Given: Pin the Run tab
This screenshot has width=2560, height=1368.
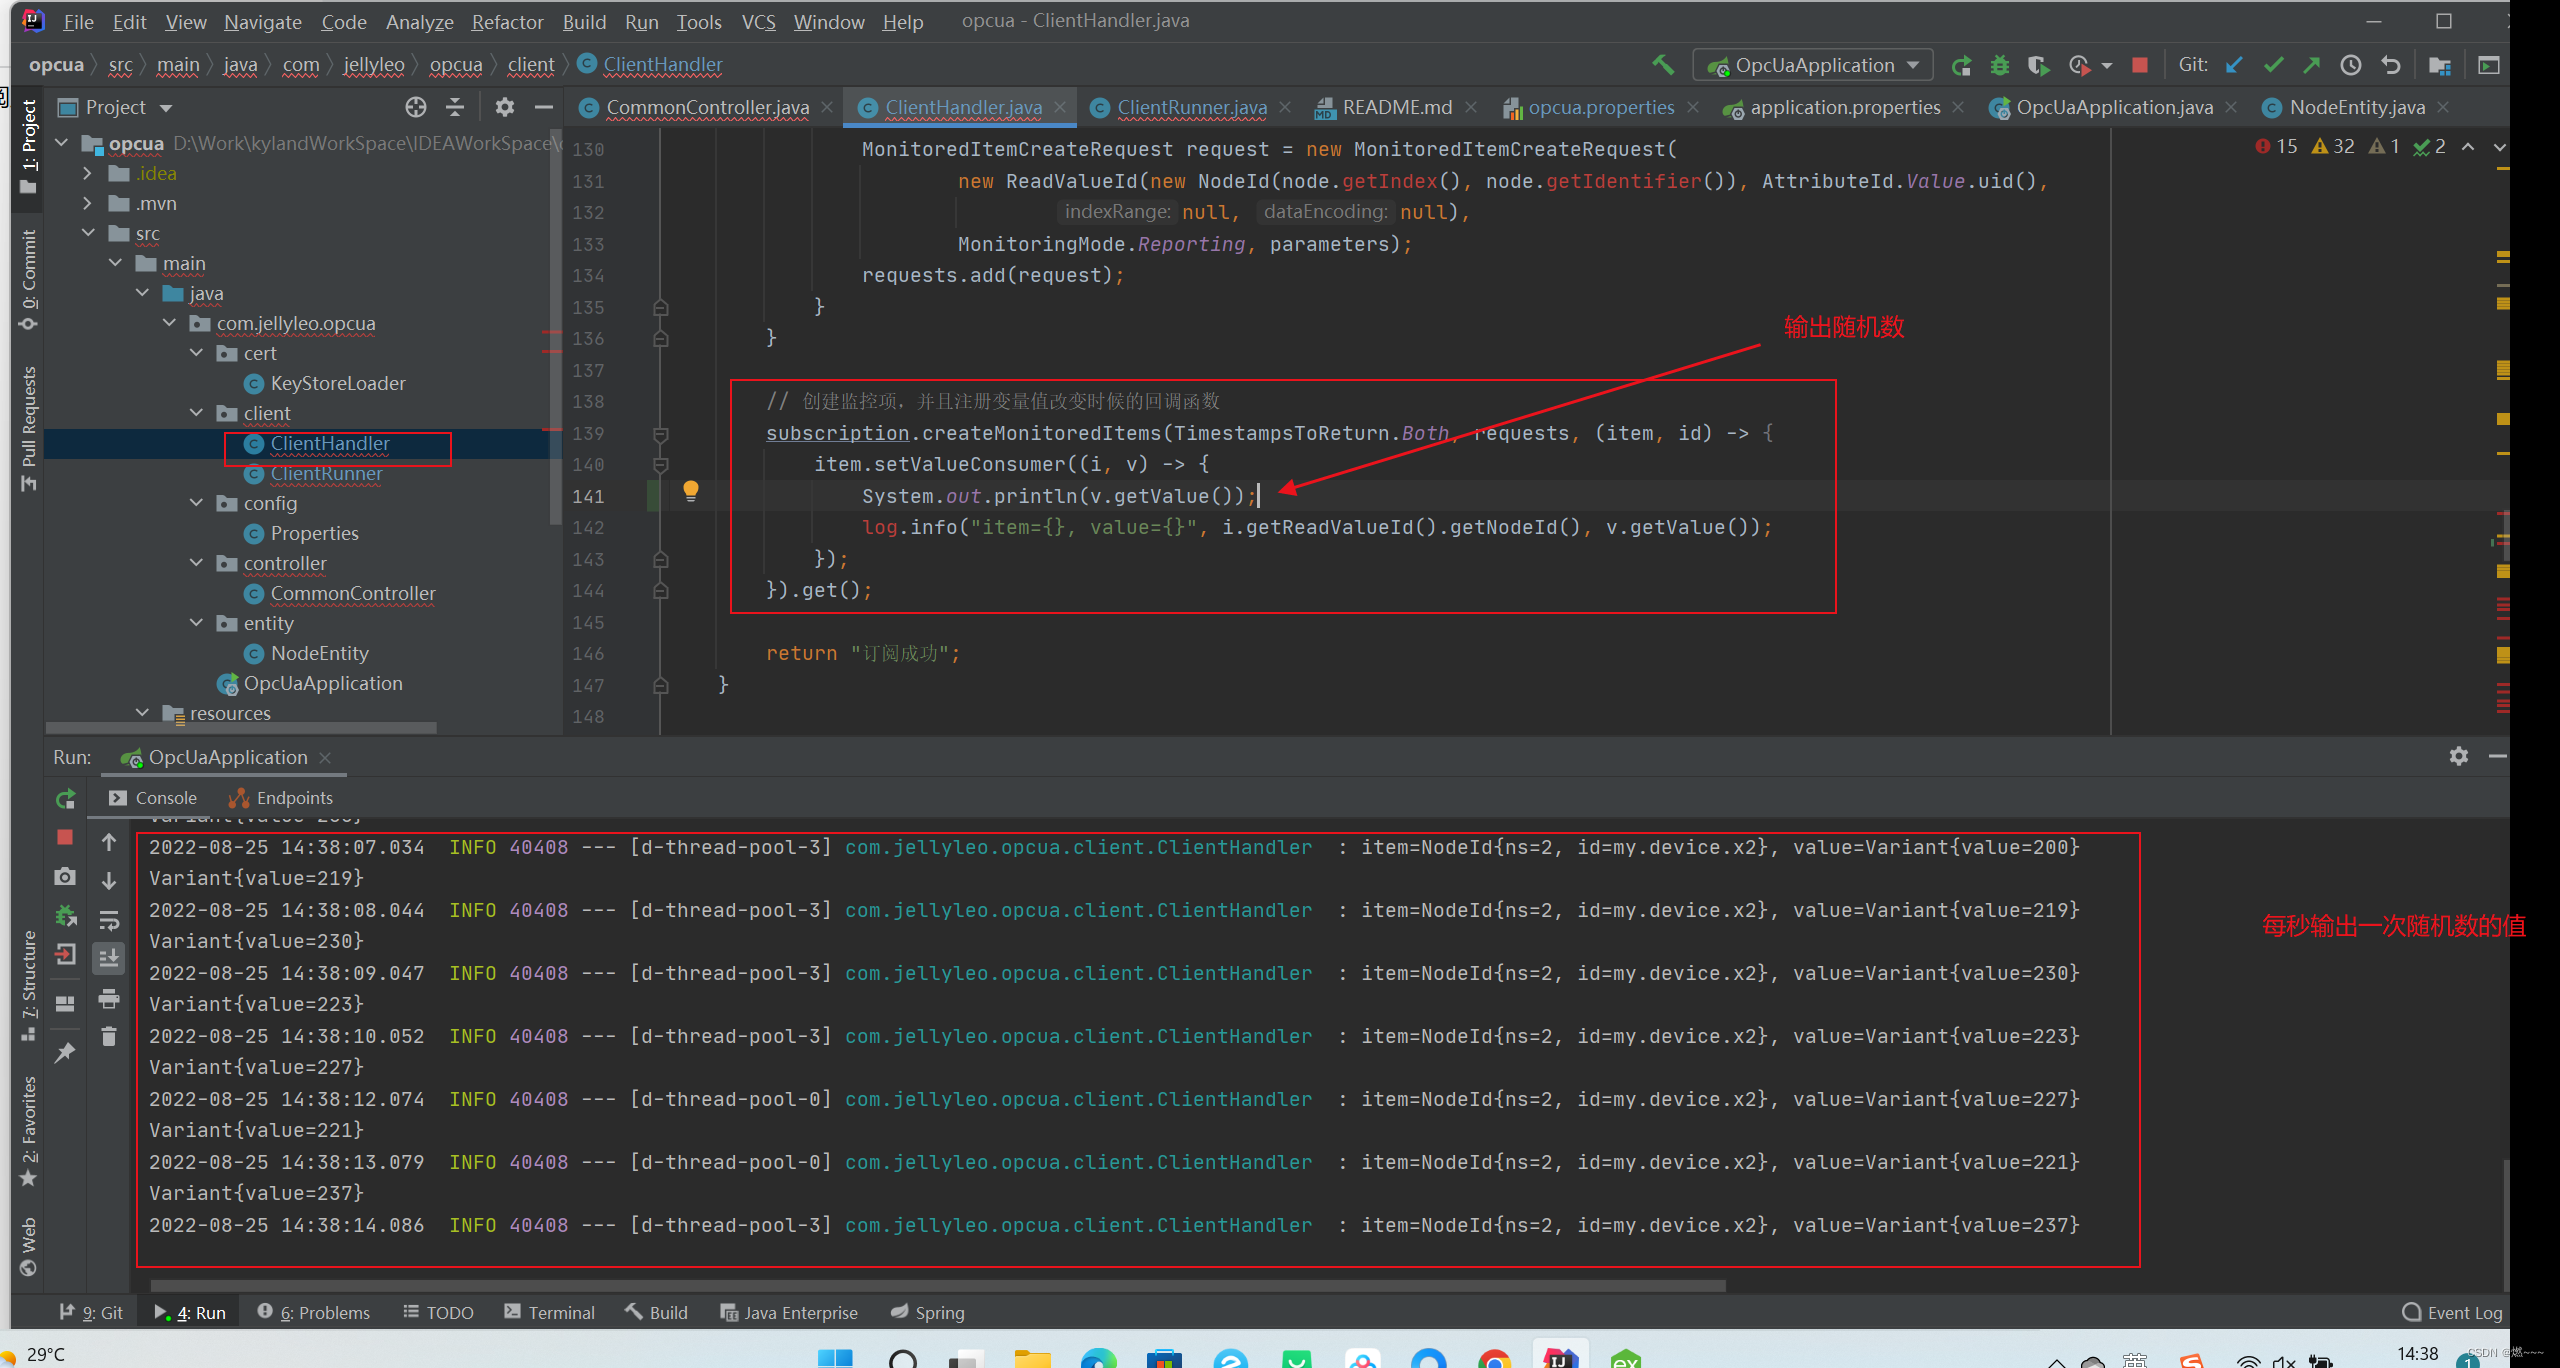Looking at the screenshot, I should tap(65, 1052).
